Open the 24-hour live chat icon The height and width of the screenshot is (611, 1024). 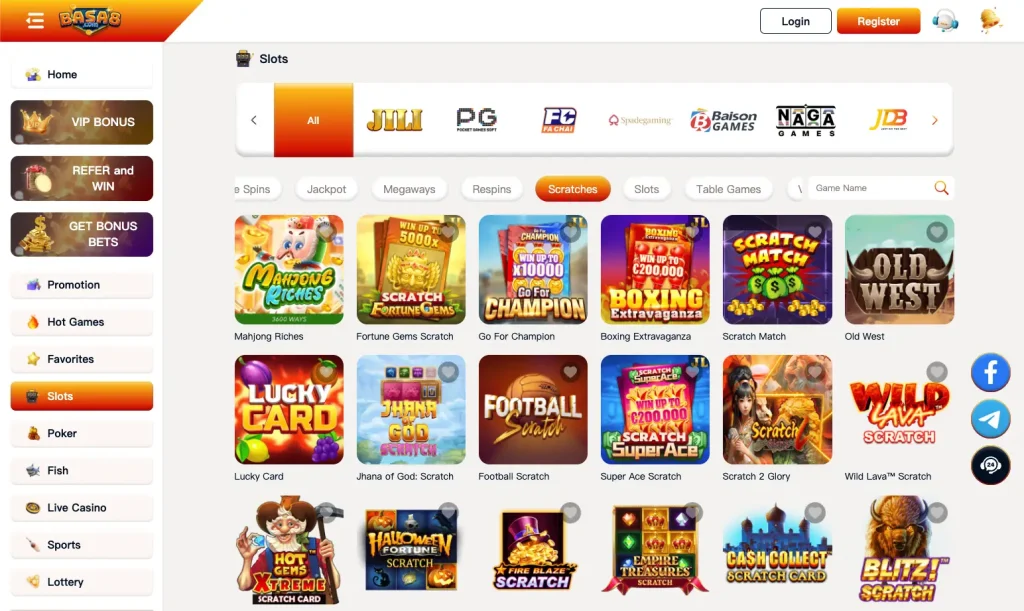pos(990,465)
